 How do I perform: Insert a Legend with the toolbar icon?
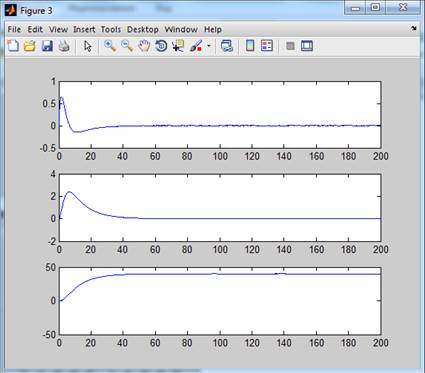pyautogui.click(x=267, y=45)
